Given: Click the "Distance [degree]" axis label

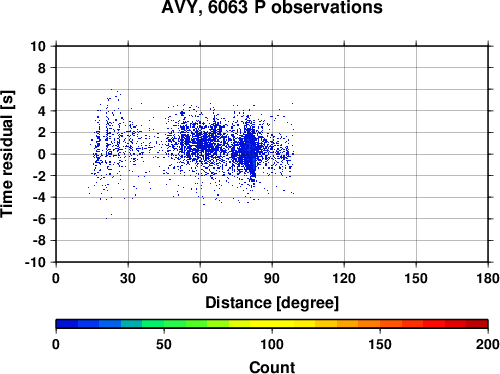Looking at the screenshot, I should (x=272, y=303).
